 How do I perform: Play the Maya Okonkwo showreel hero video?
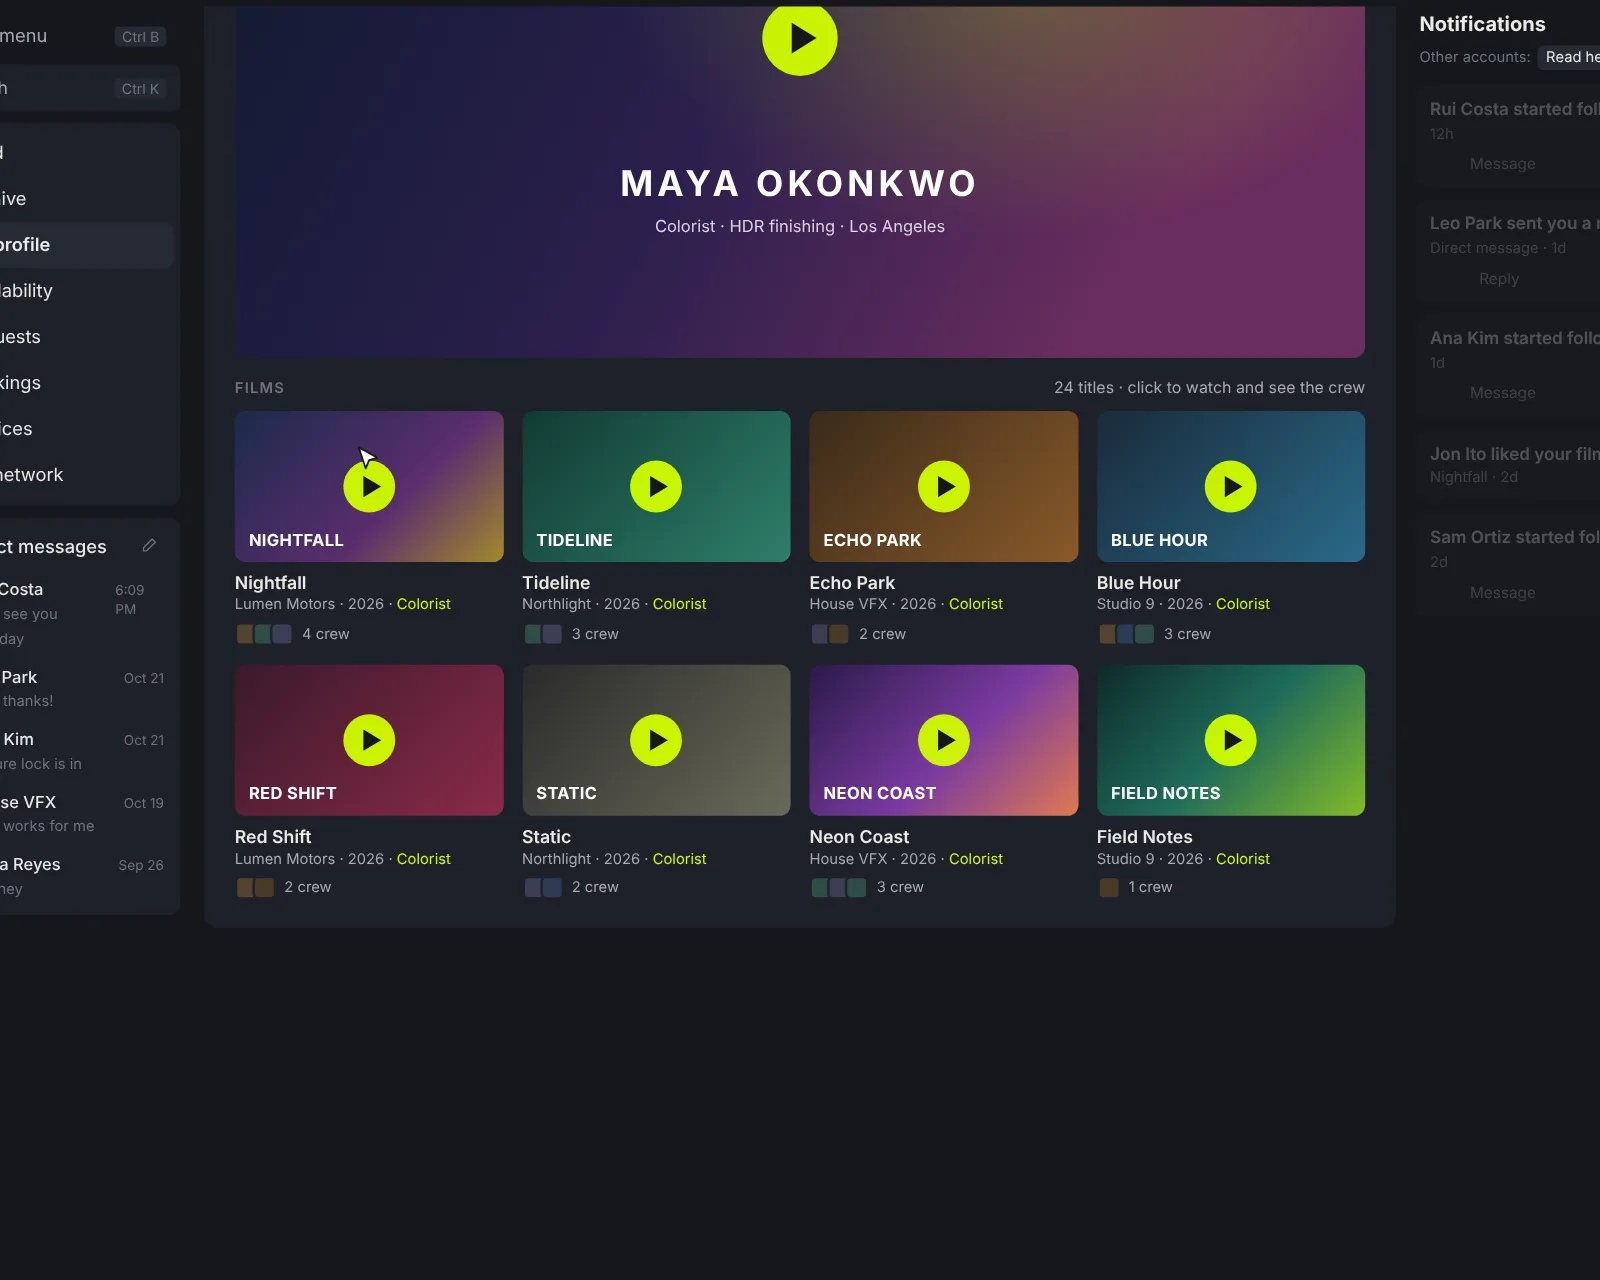[799, 38]
